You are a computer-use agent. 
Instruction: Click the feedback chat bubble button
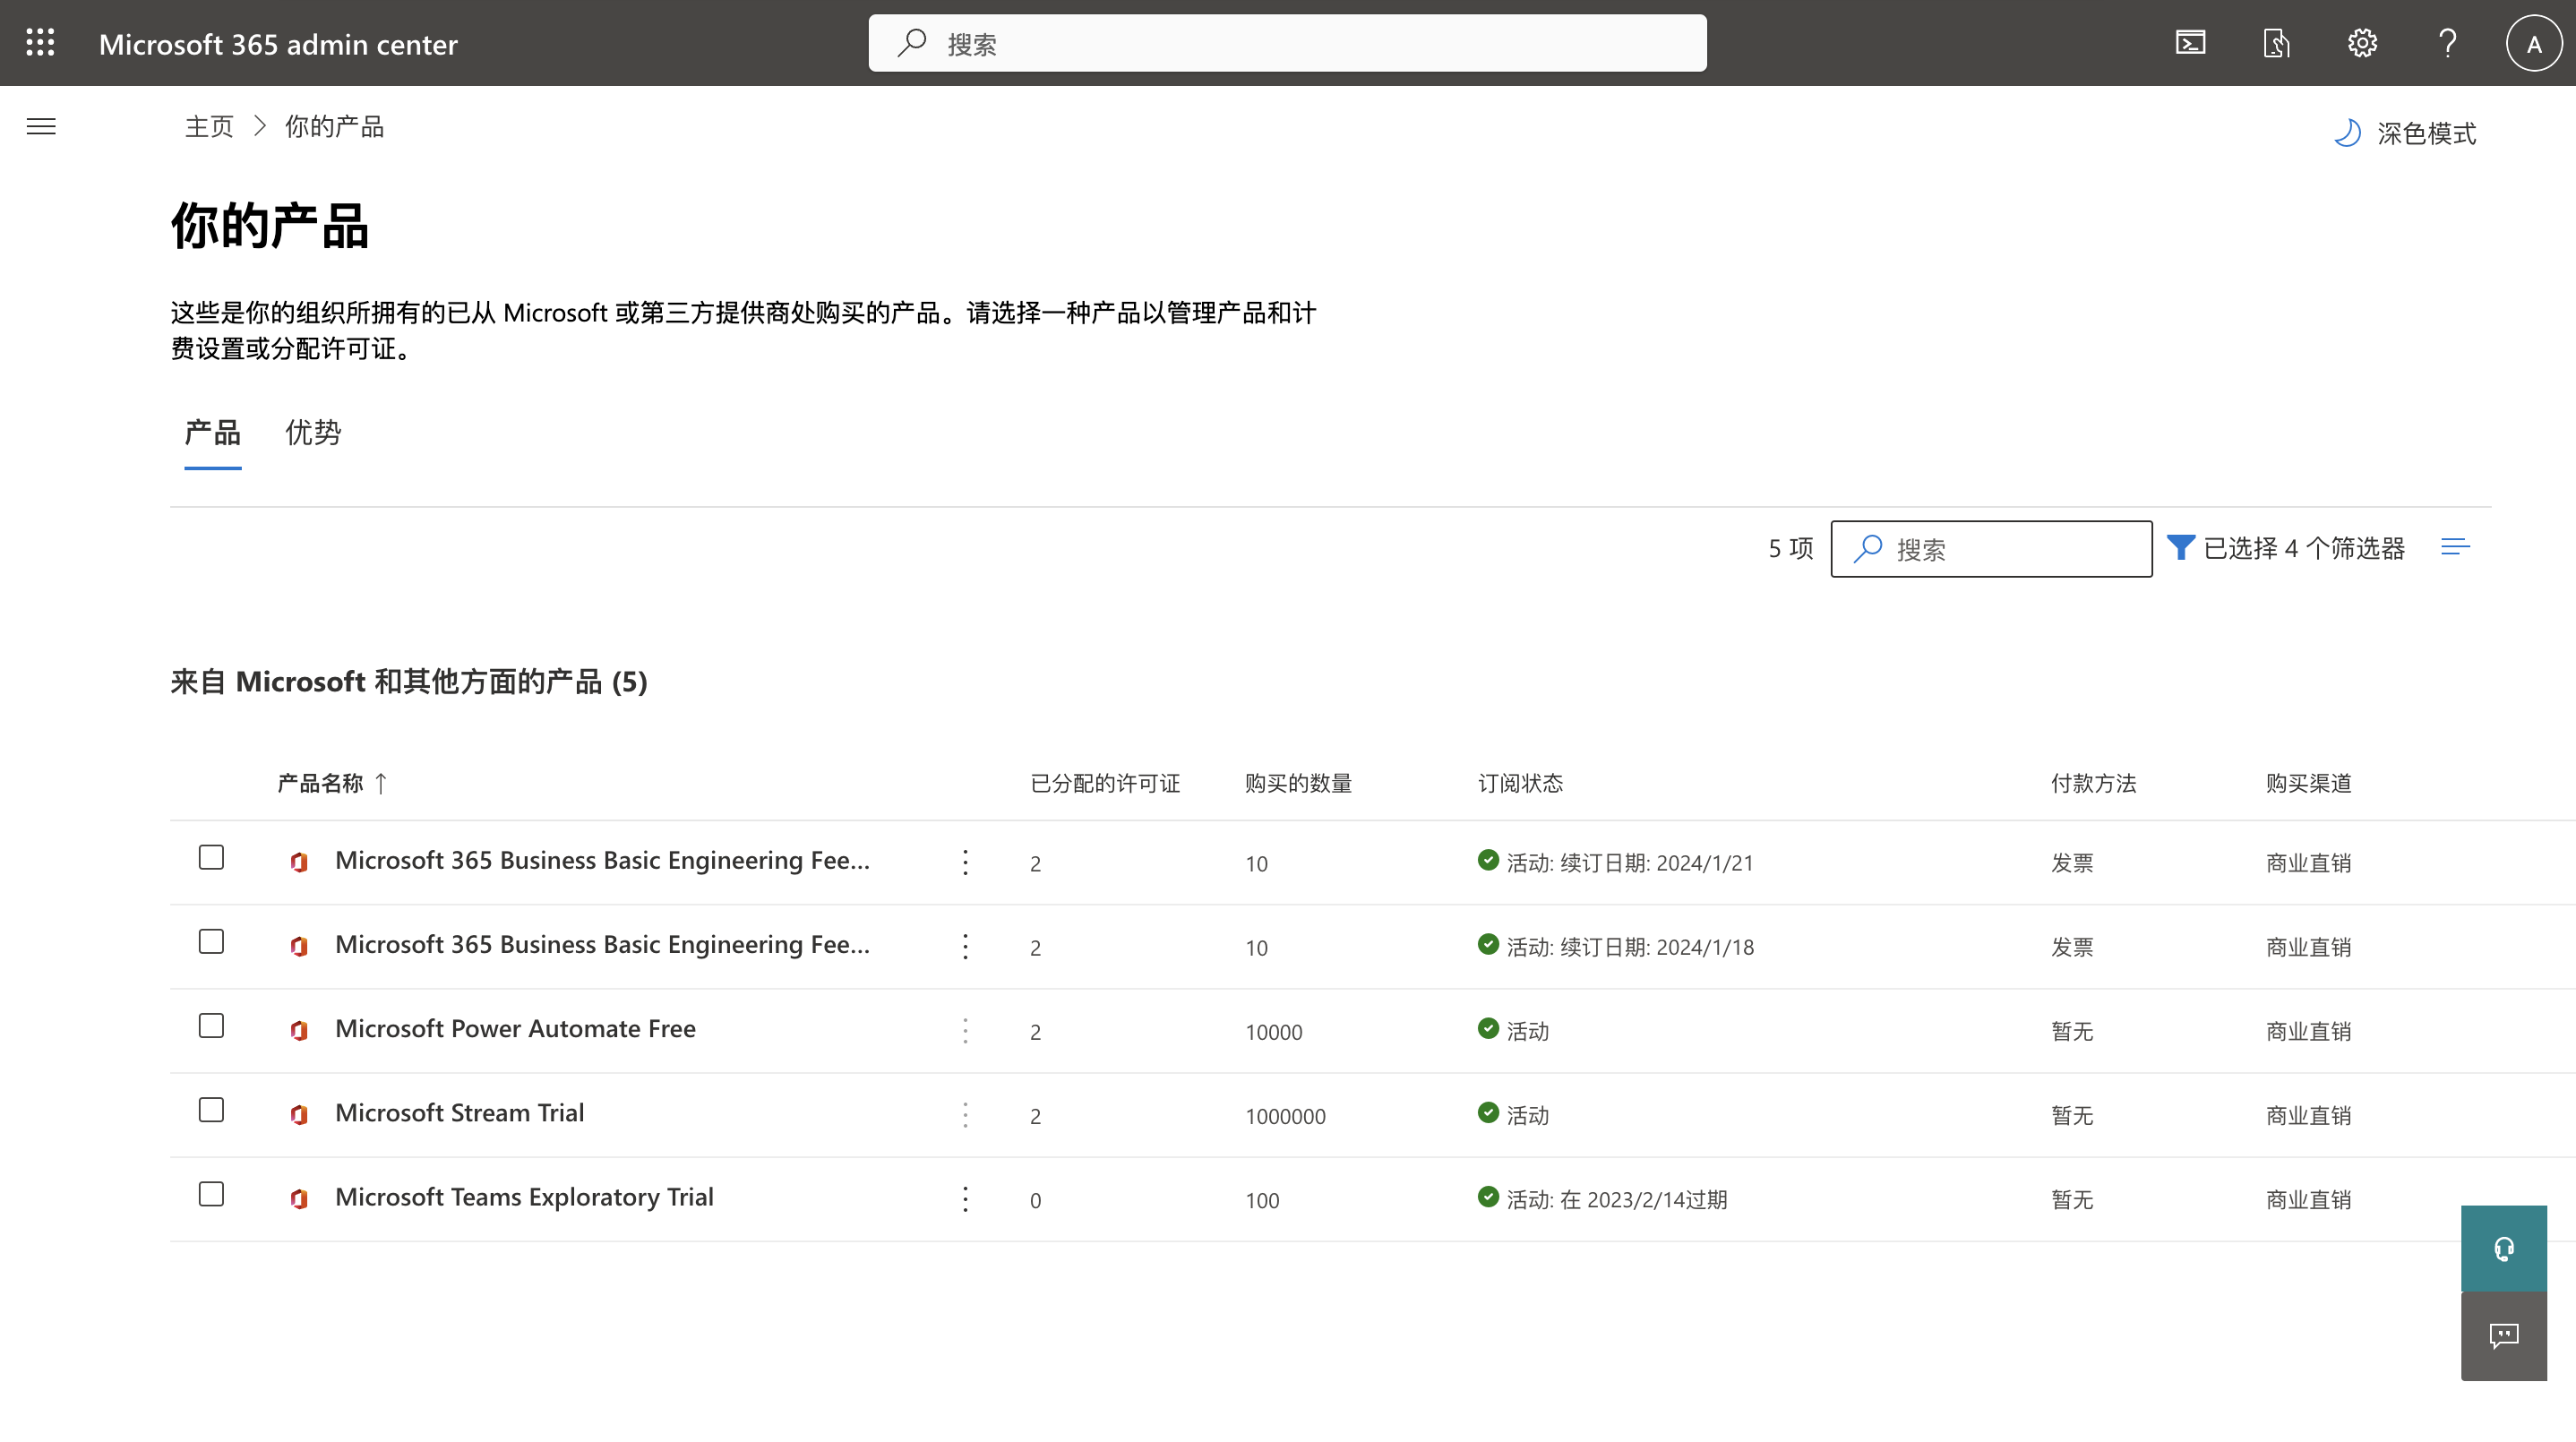pyautogui.click(x=2504, y=1336)
